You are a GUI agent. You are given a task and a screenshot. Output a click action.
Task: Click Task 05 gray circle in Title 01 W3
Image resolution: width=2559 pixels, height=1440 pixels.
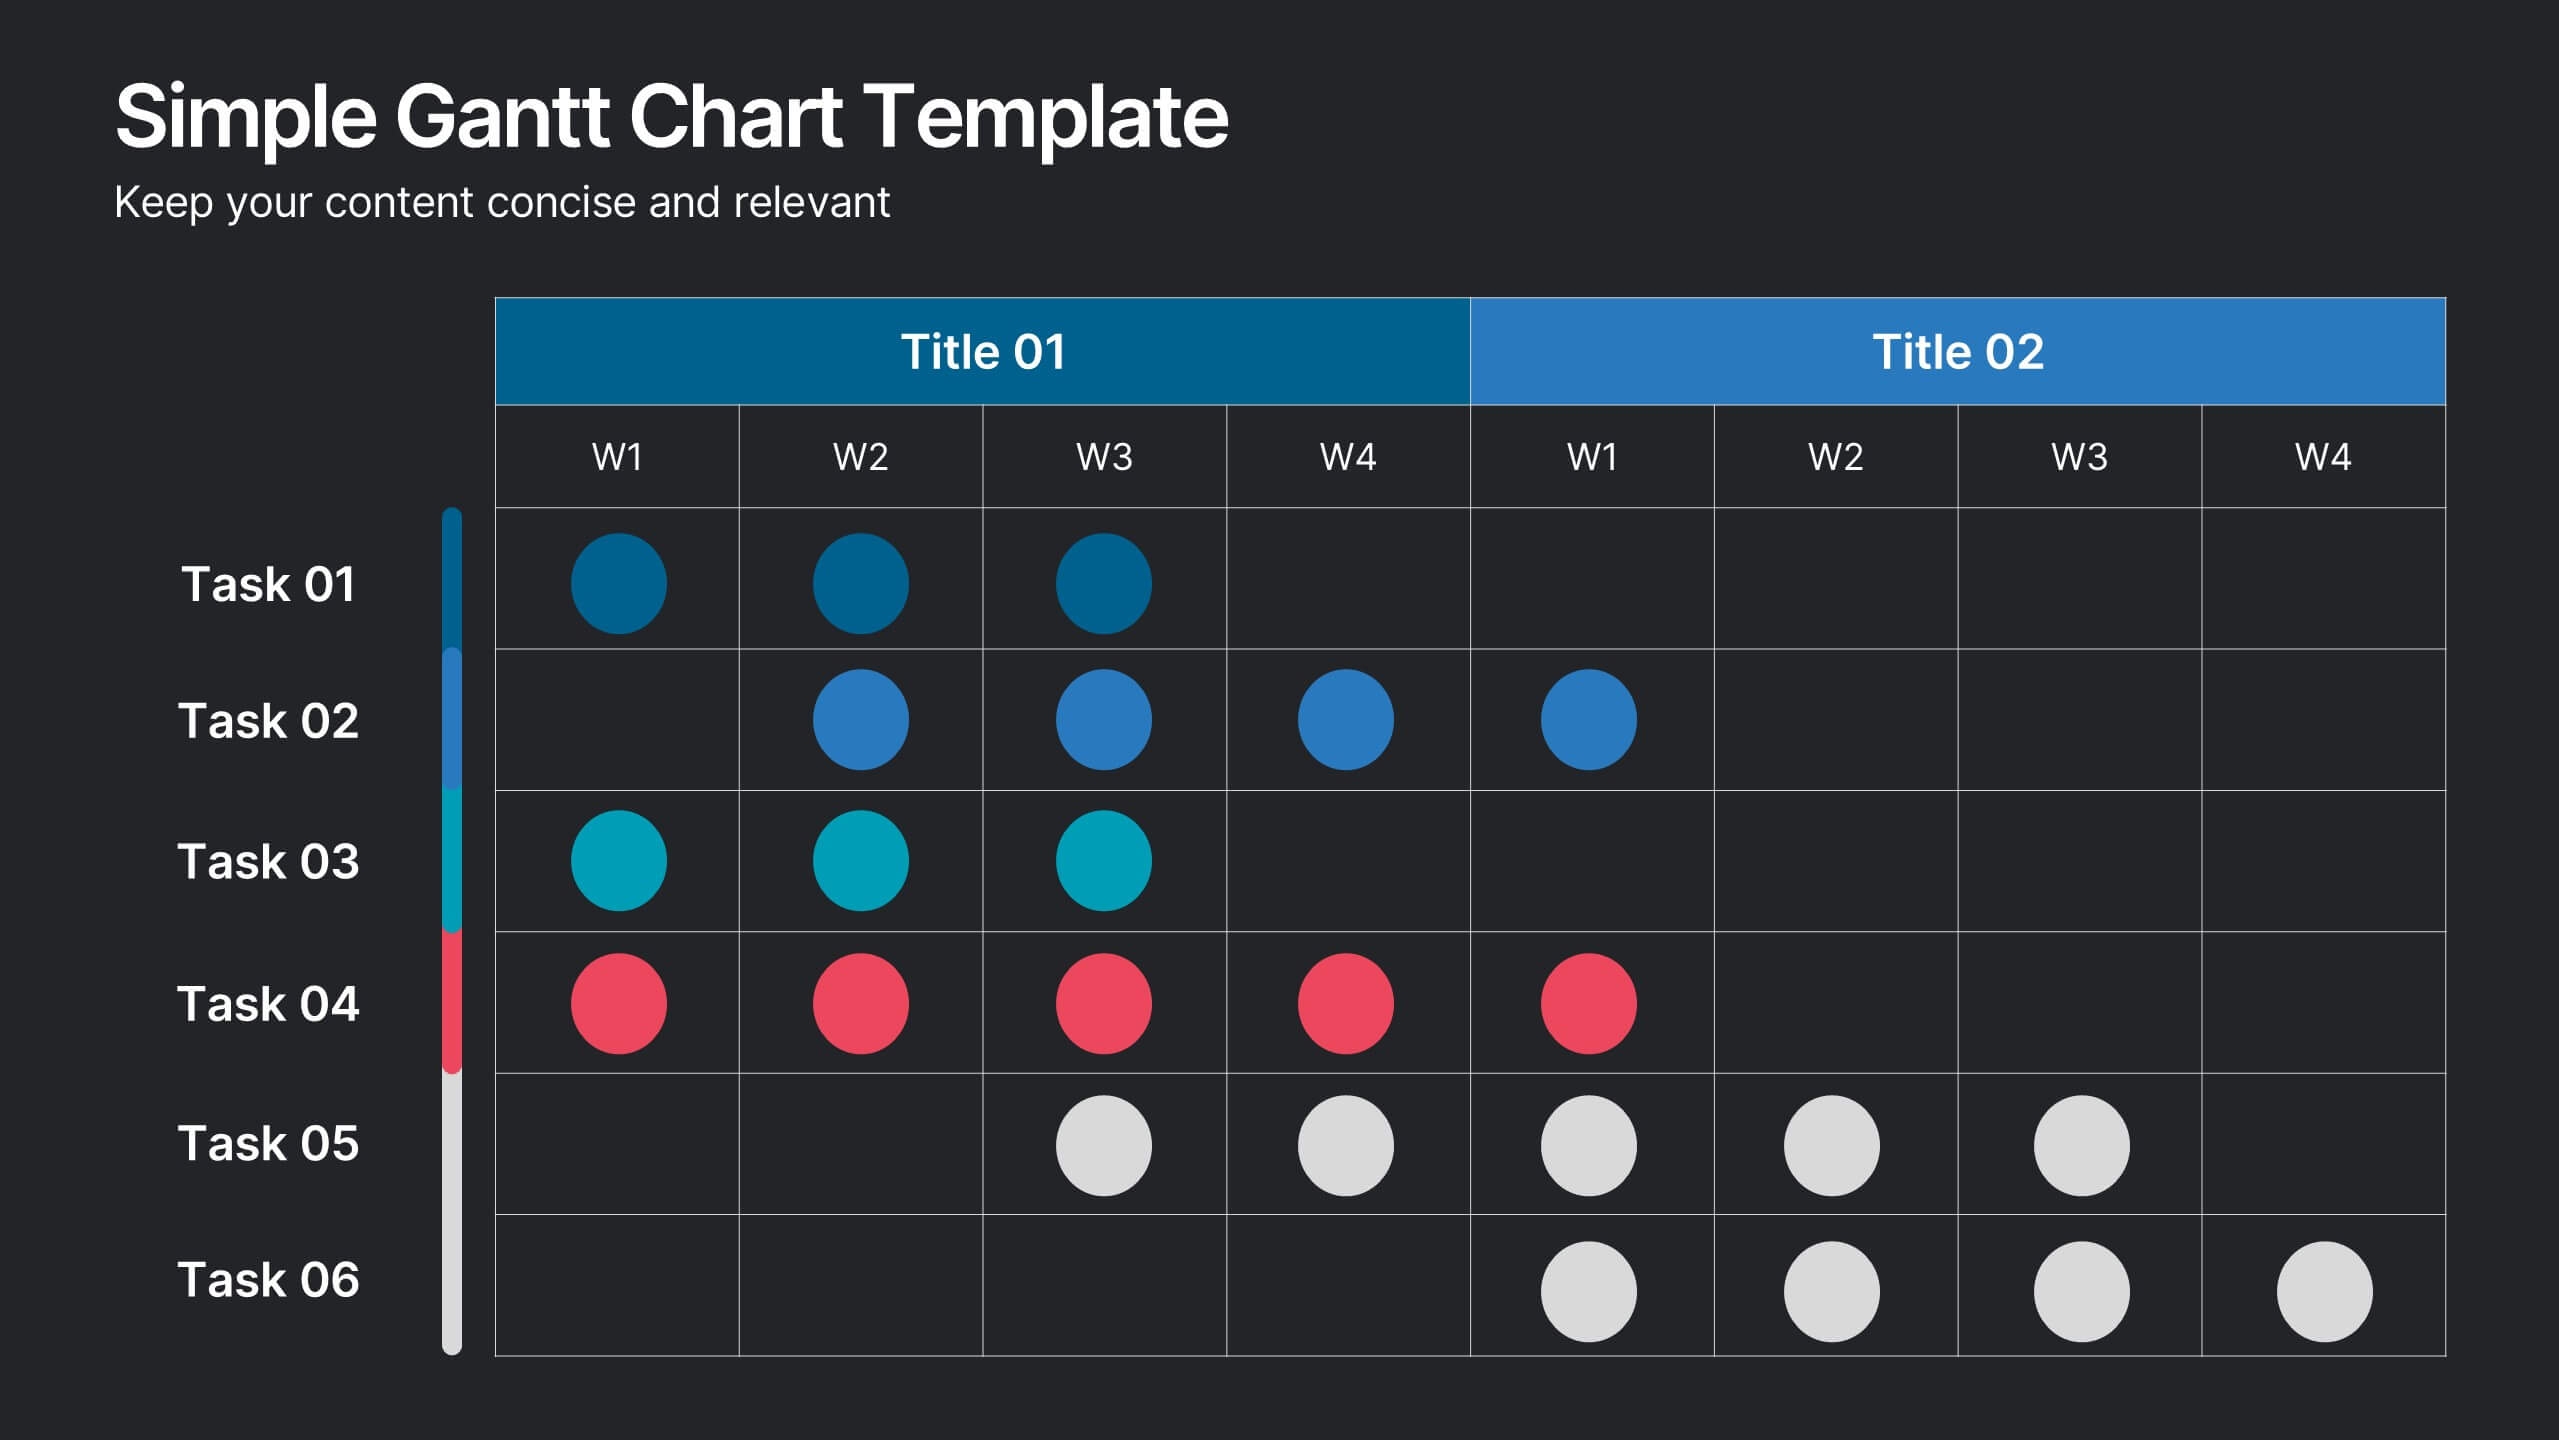click(1103, 1145)
